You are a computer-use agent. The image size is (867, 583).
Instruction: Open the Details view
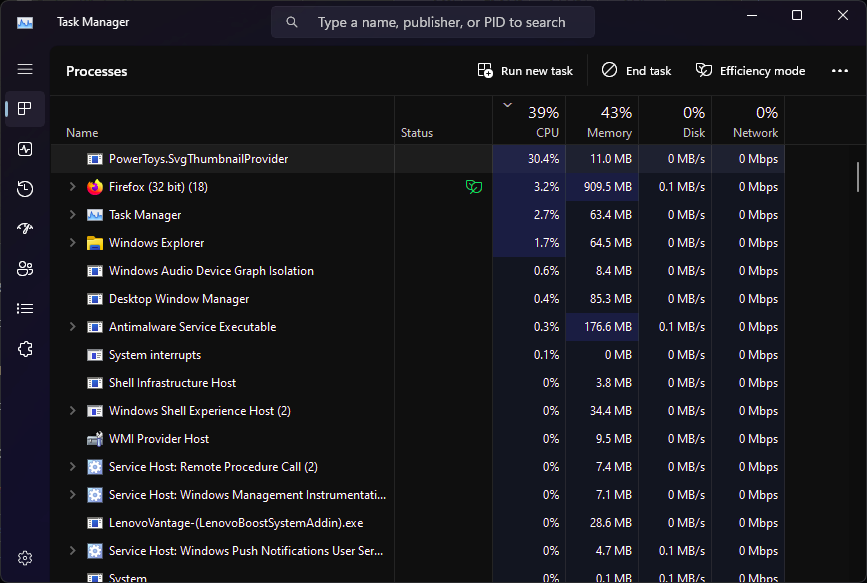pyautogui.click(x=24, y=308)
